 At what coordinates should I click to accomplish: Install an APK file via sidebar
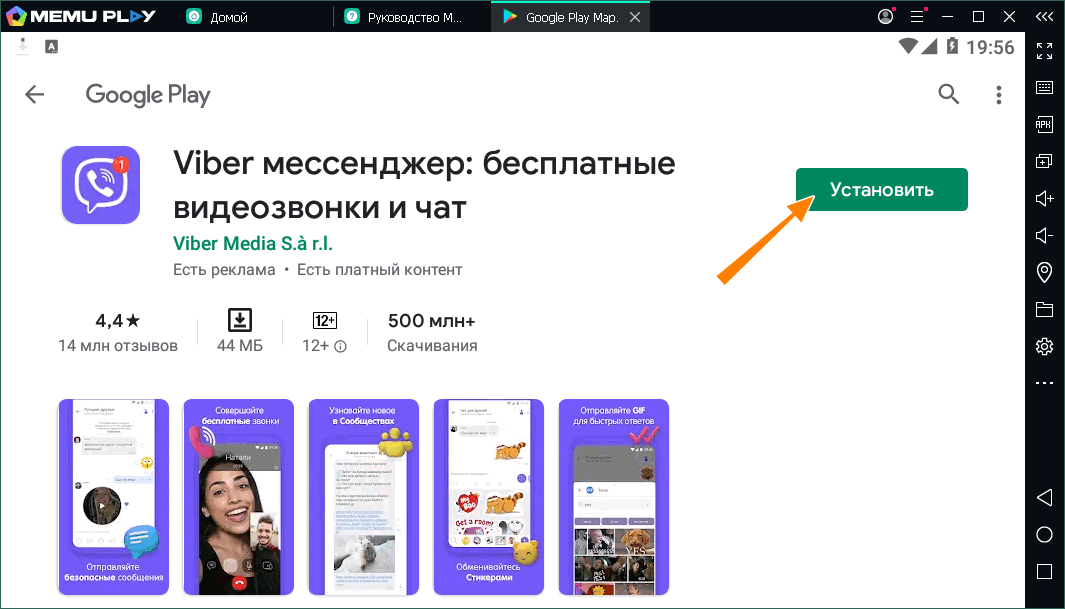click(1045, 124)
